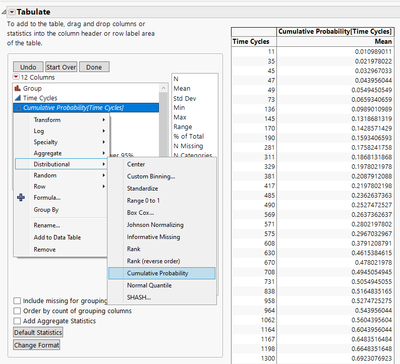Image resolution: width=400 pixels, height=364 pixels.
Task: Choose Range 0 to 1 transform
Action: (x=143, y=201)
